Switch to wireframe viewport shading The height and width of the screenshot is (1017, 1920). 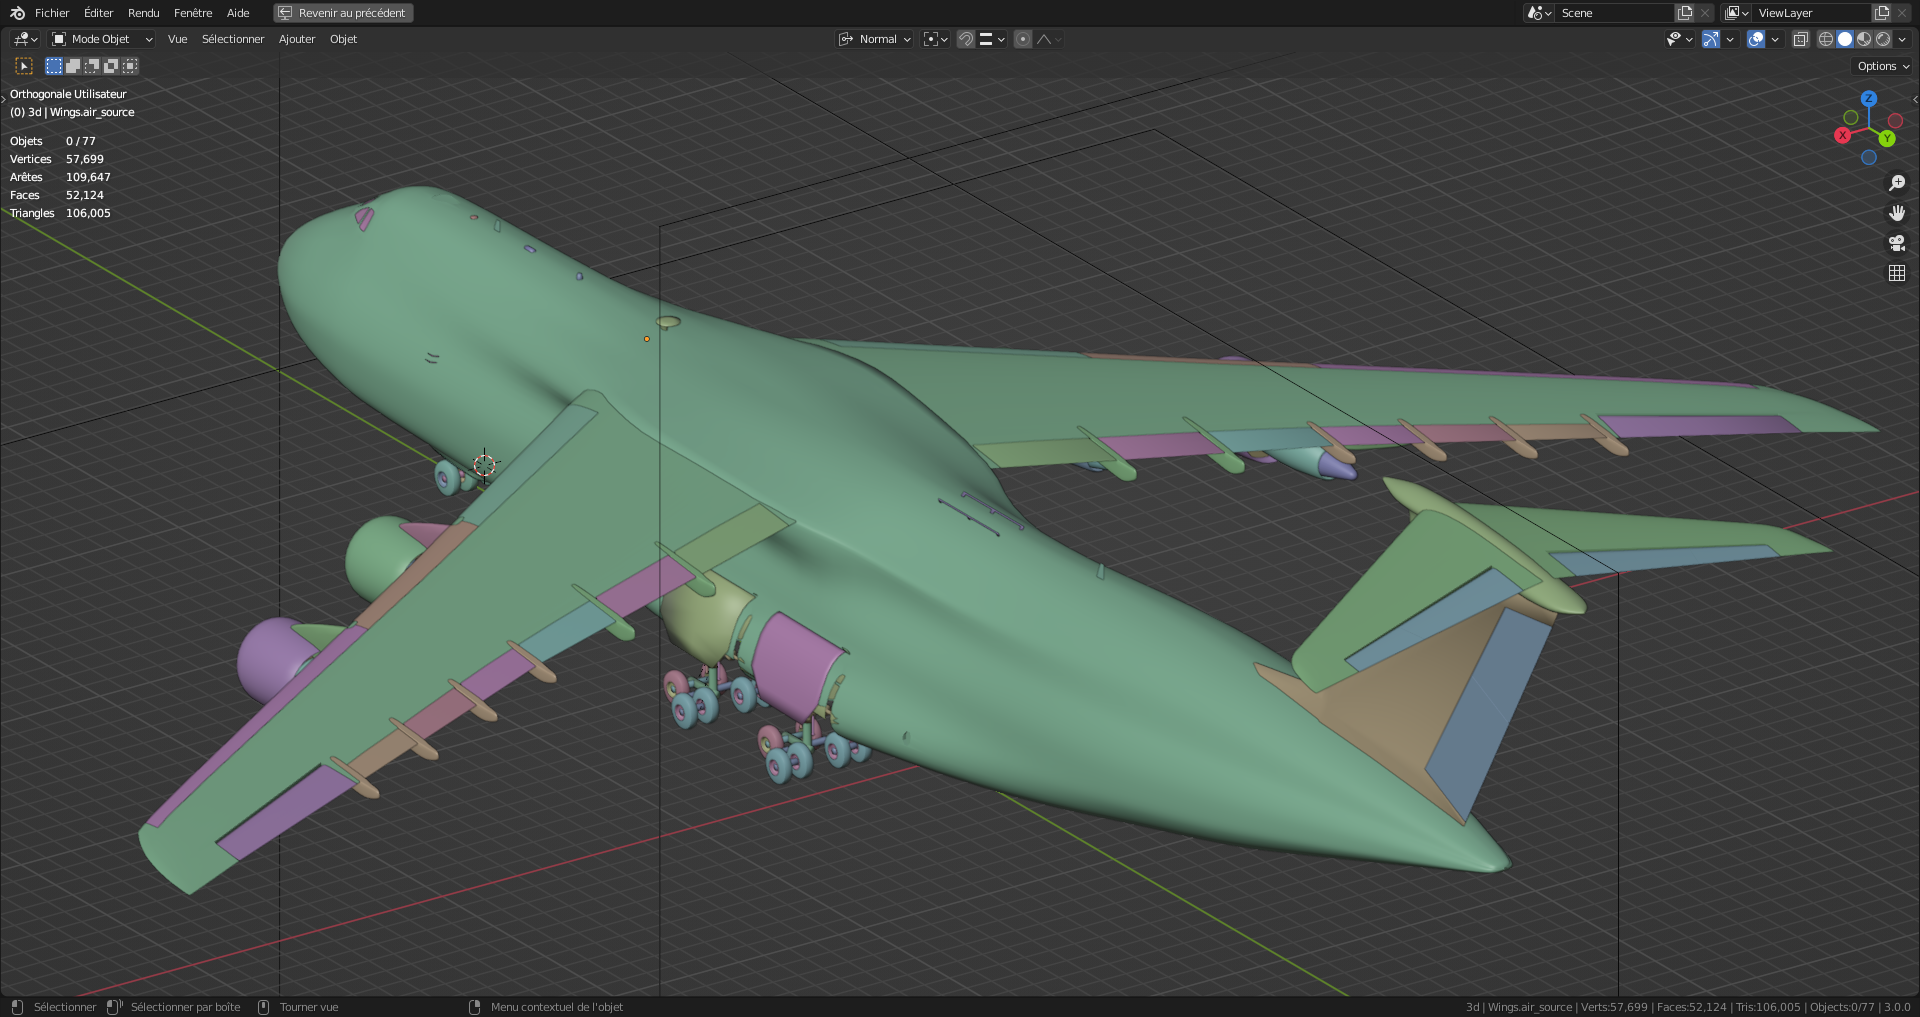[1826, 39]
